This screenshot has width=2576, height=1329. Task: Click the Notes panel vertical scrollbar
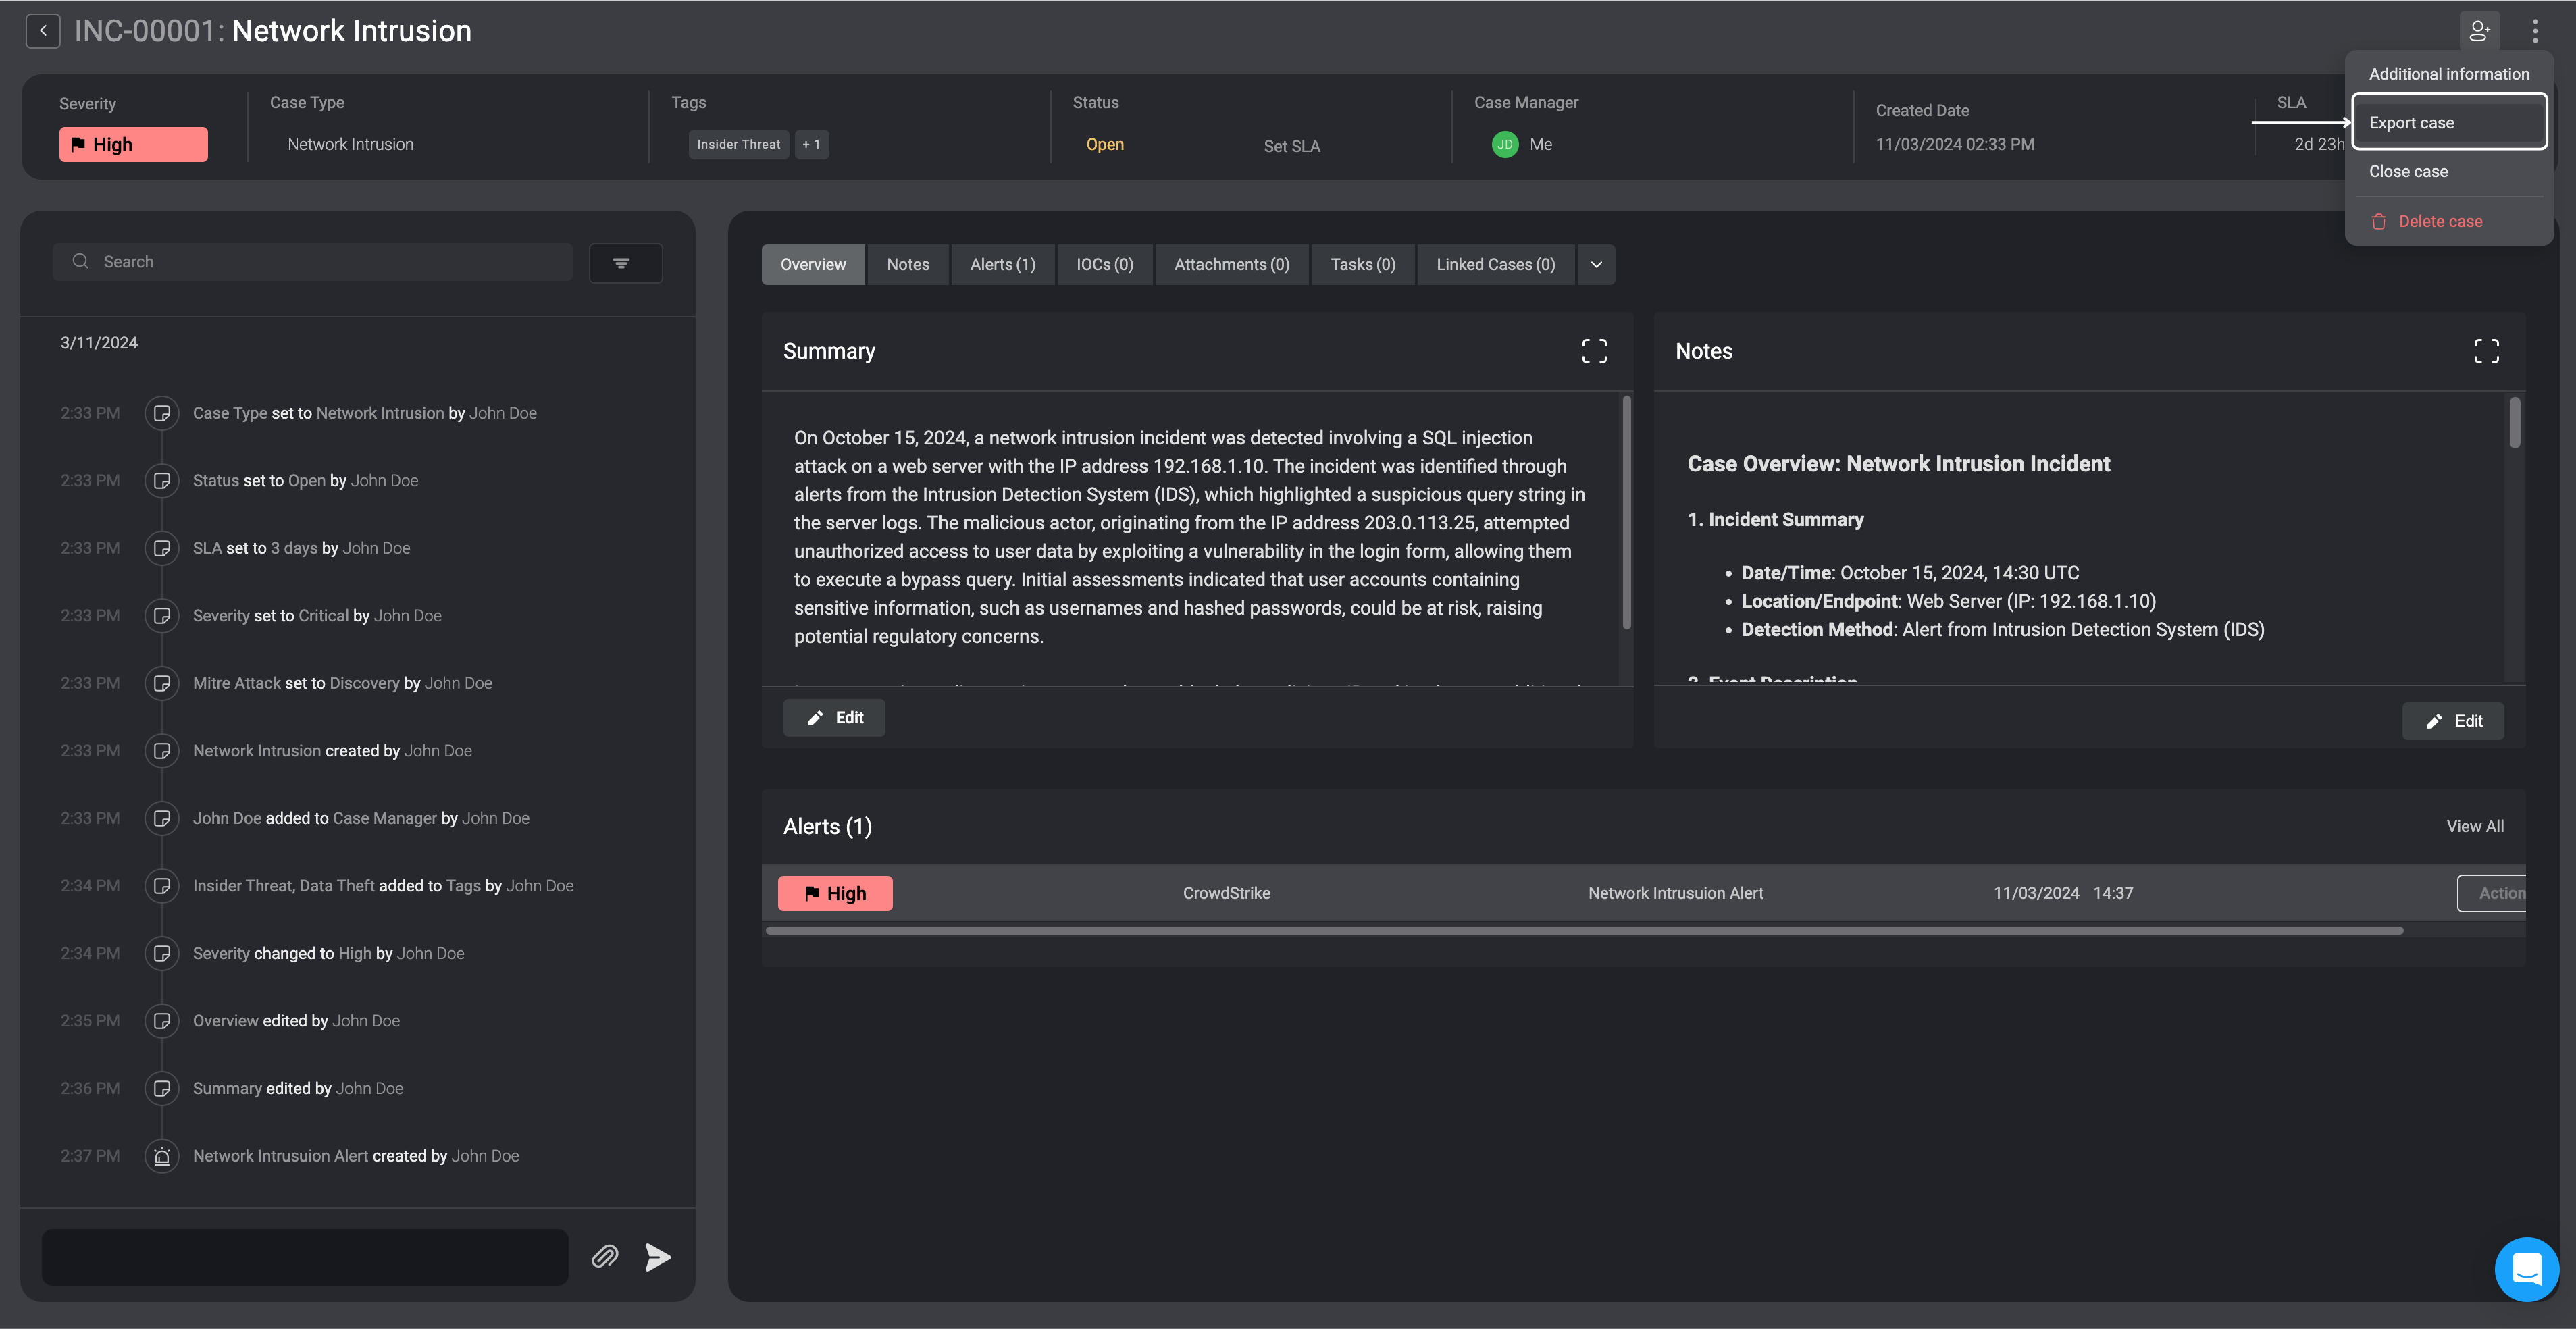pyautogui.click(x=2514, y=423)
